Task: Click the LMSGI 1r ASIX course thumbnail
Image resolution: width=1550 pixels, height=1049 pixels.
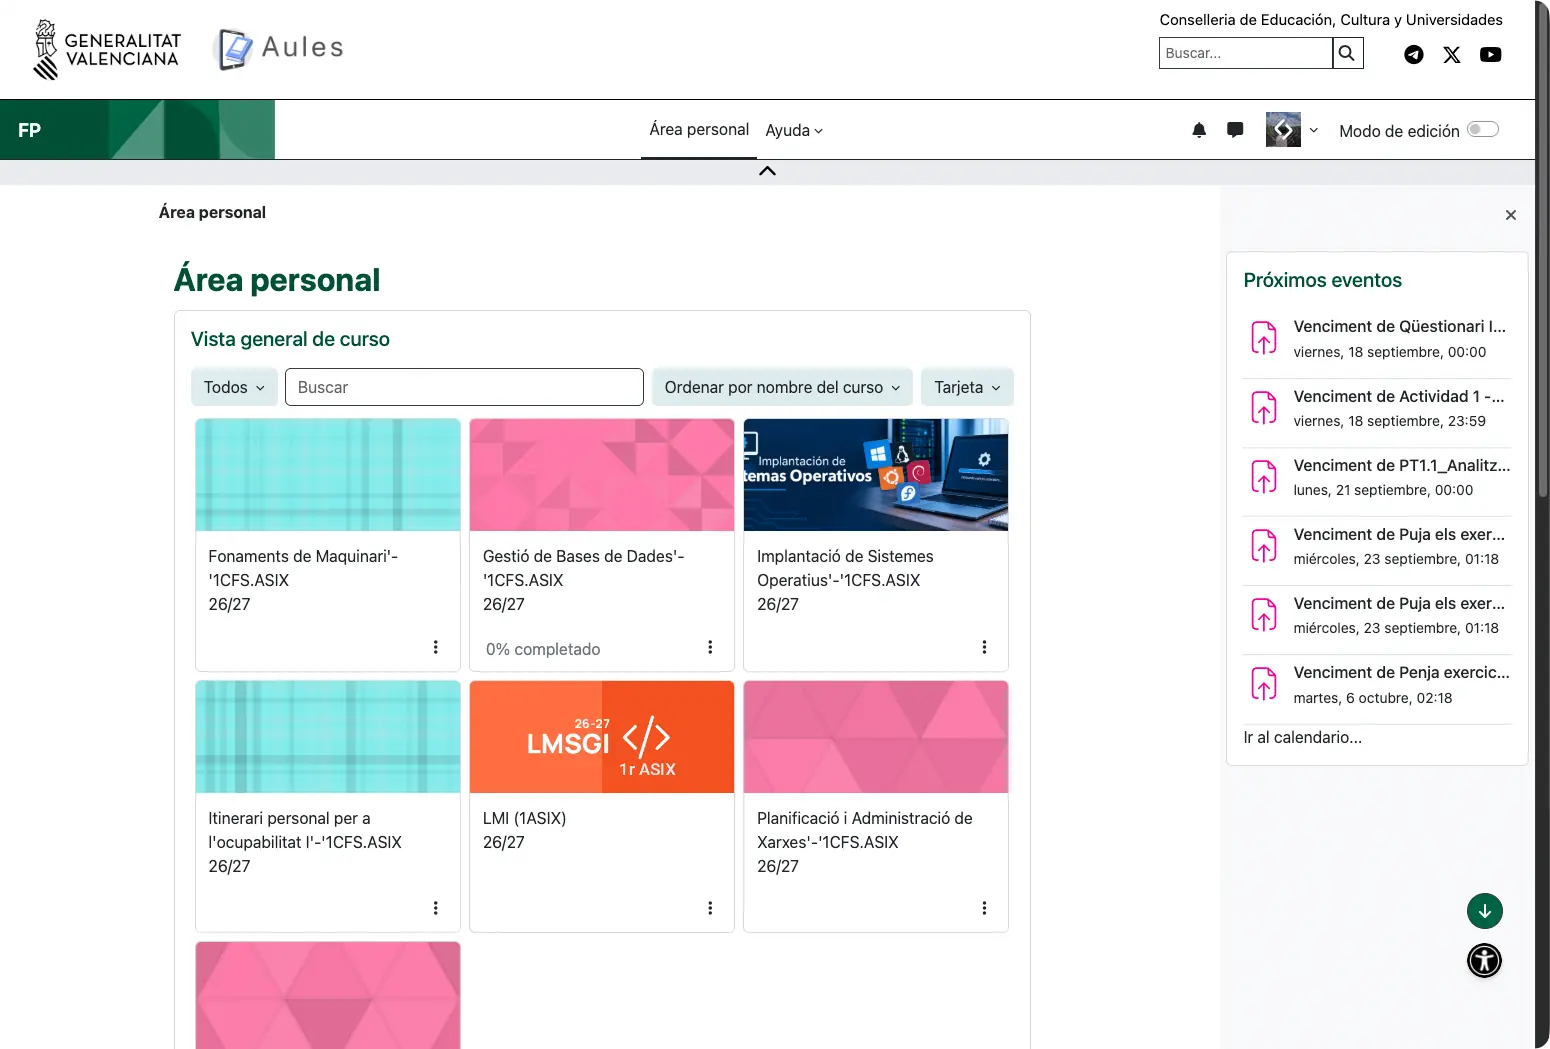Action: coord(602,737)
